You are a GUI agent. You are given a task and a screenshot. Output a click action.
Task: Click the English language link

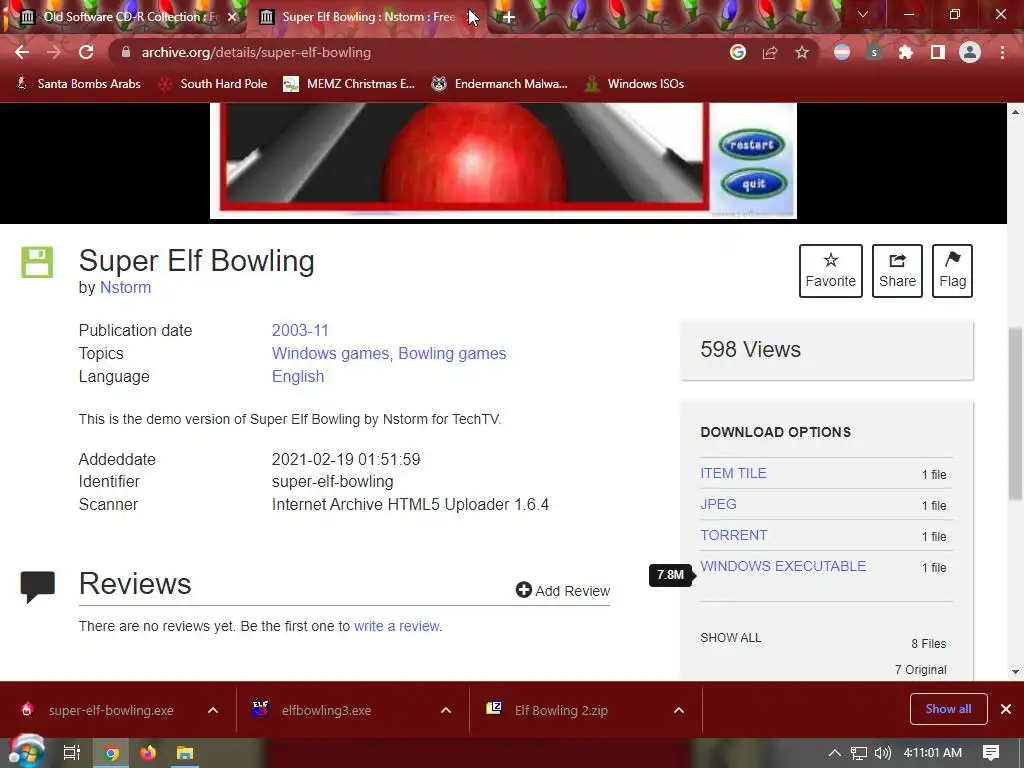298,376
